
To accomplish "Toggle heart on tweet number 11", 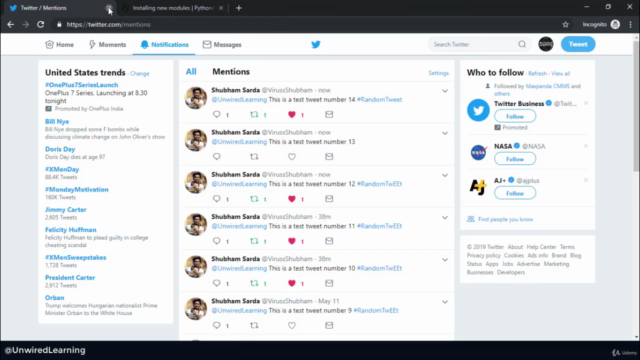I will tap(291, 241).
